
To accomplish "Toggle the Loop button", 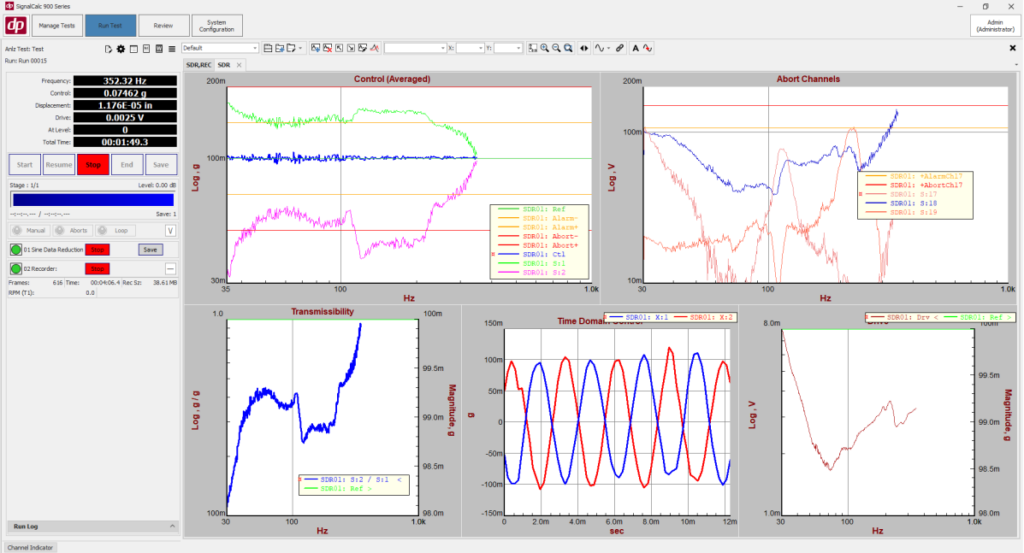I will click(114, 230).
